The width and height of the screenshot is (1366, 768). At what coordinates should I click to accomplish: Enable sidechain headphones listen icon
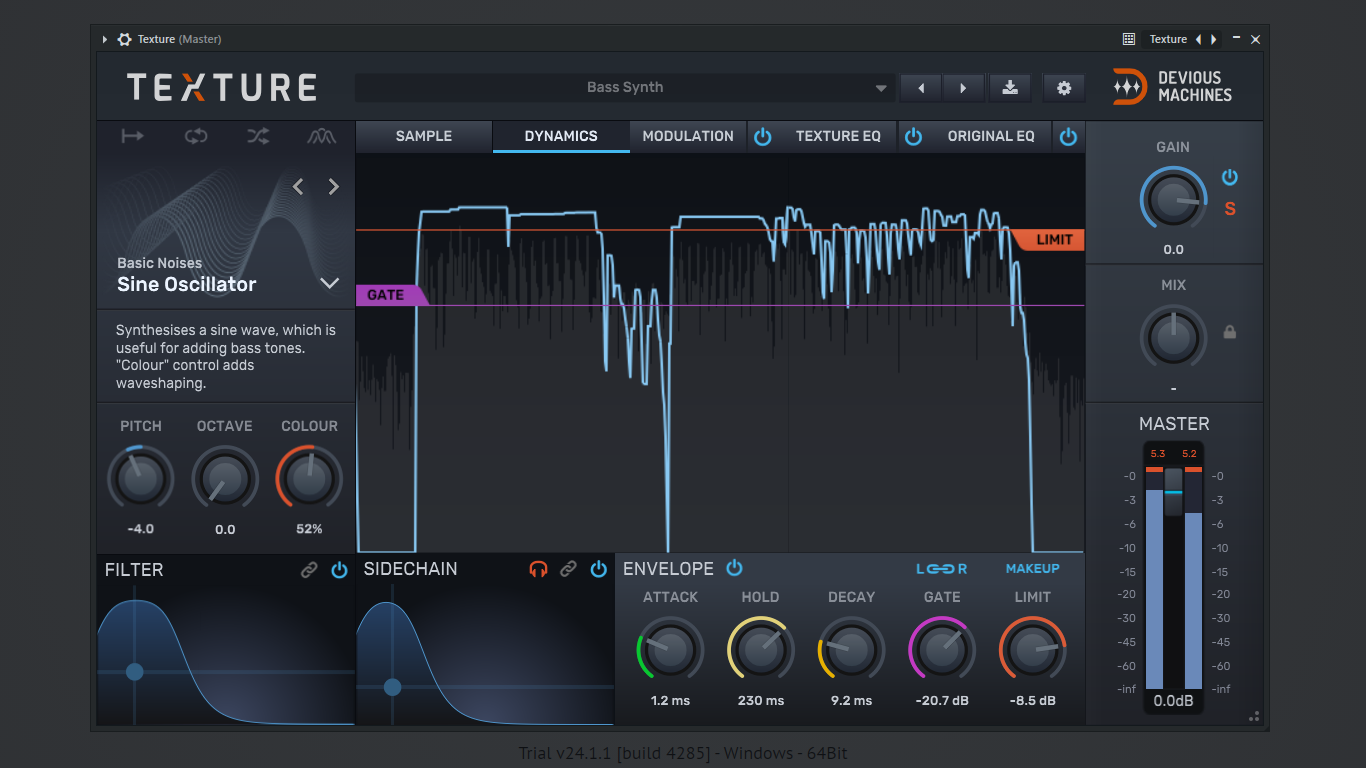pyautogui.click(x=538, y=569)
